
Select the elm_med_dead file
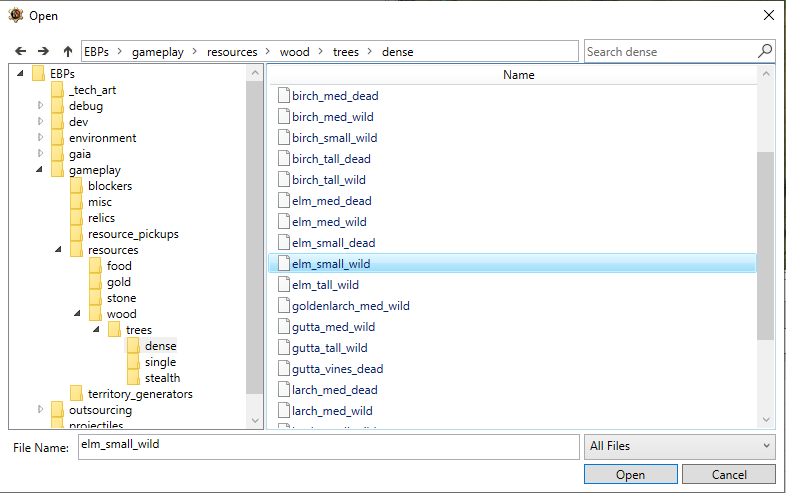coord(332,201)
